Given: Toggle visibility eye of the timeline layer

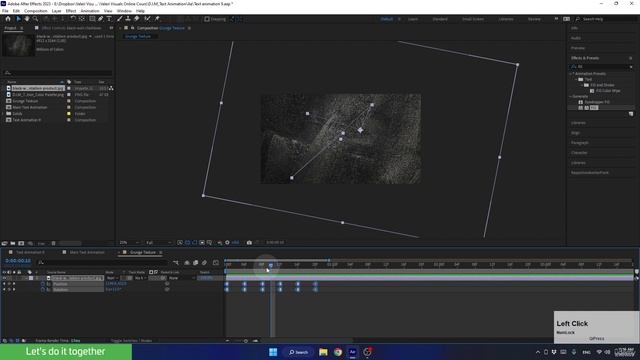Looking at the screenshot, I should click(x=4, y=278).
